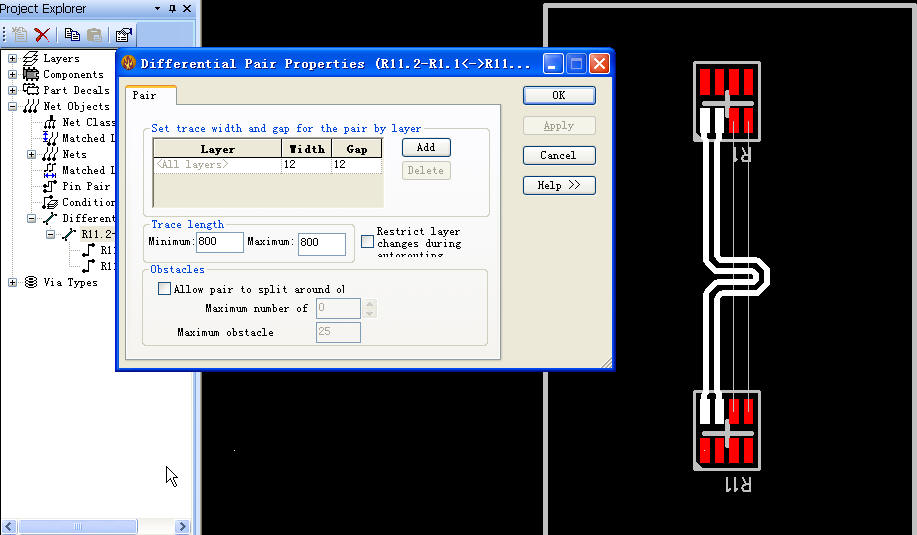The image size is (917, 535).
Task: Click the Help >> button
Action: 559,185
